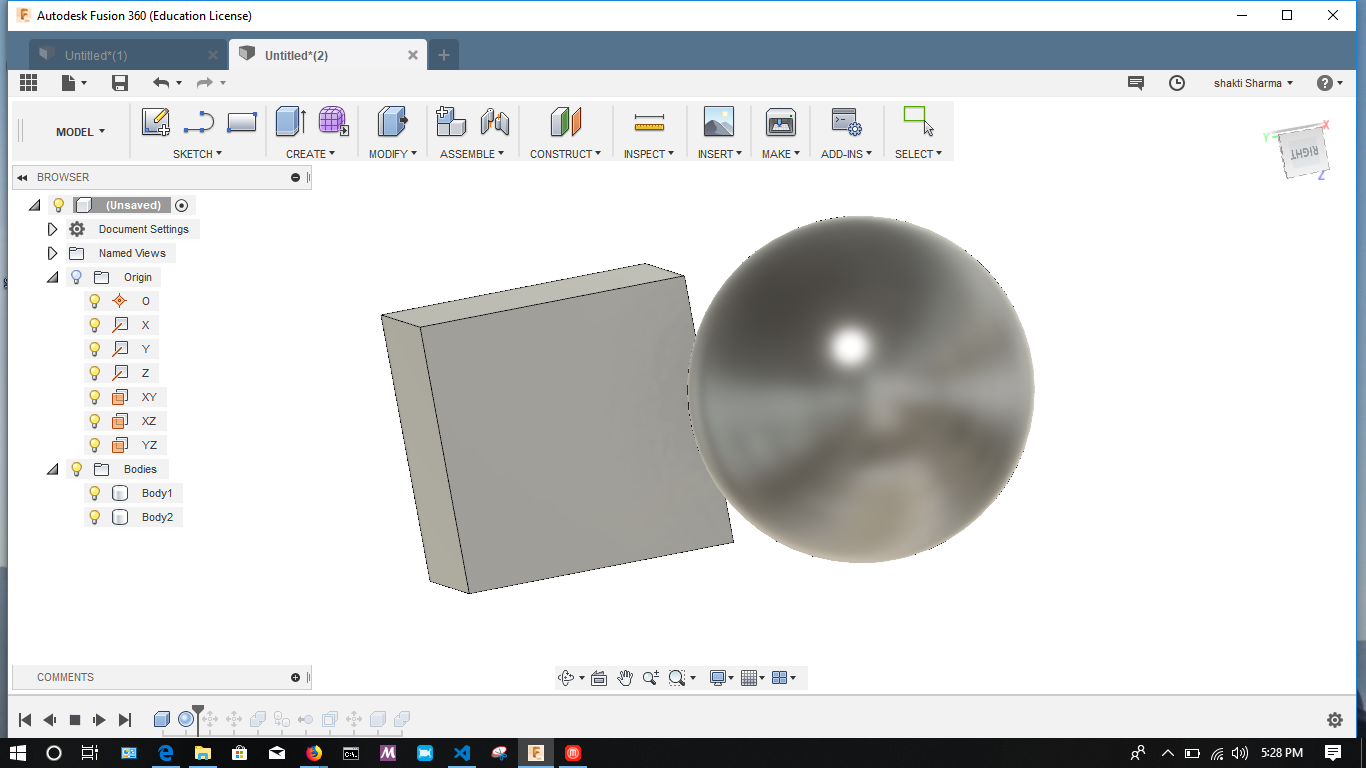
Task: Click the ViewCube RIGHT face
Action: 1305,153
